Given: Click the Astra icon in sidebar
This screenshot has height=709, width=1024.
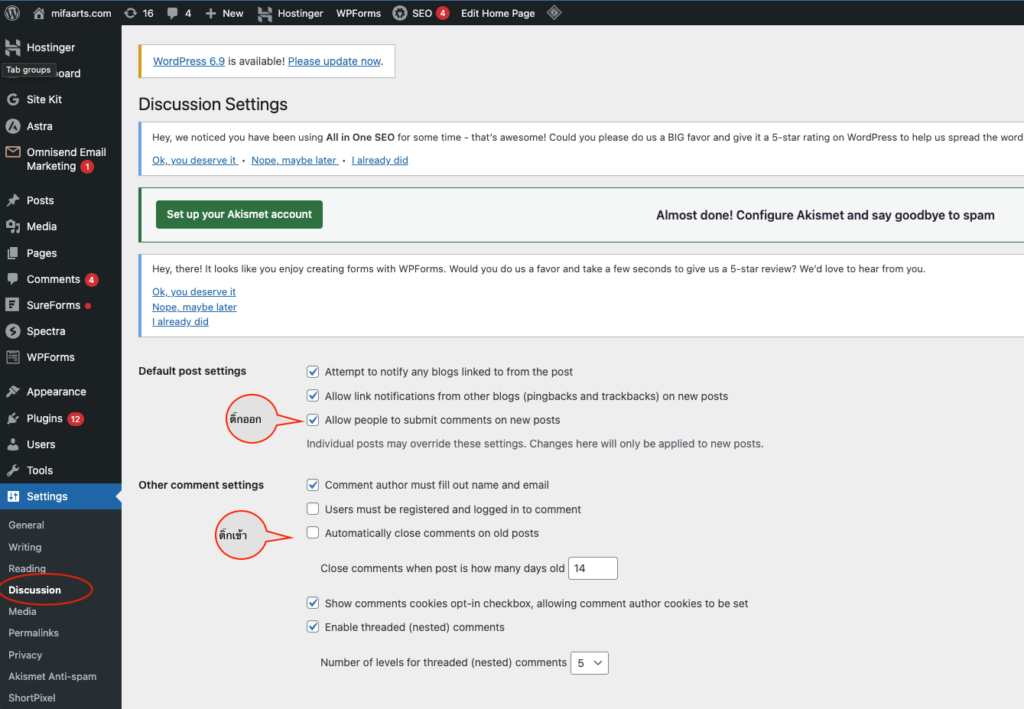Looking at the screenshot, I should click(13, 126).
